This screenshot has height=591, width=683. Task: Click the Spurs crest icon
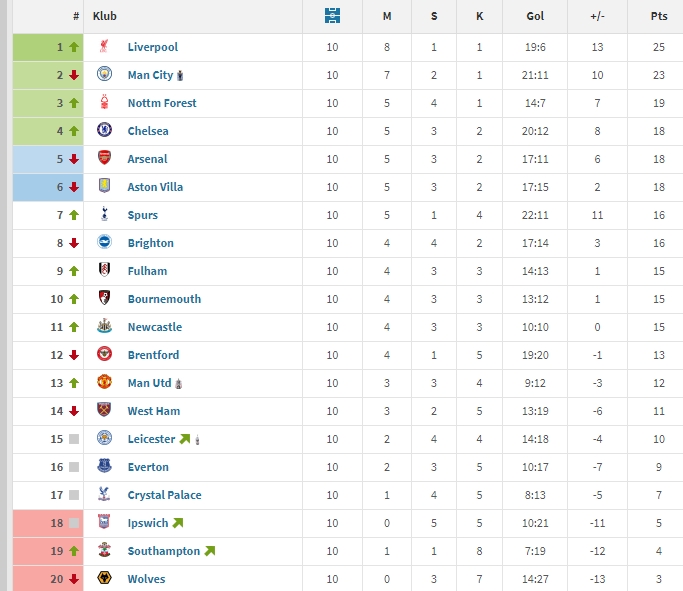[104, 214]
